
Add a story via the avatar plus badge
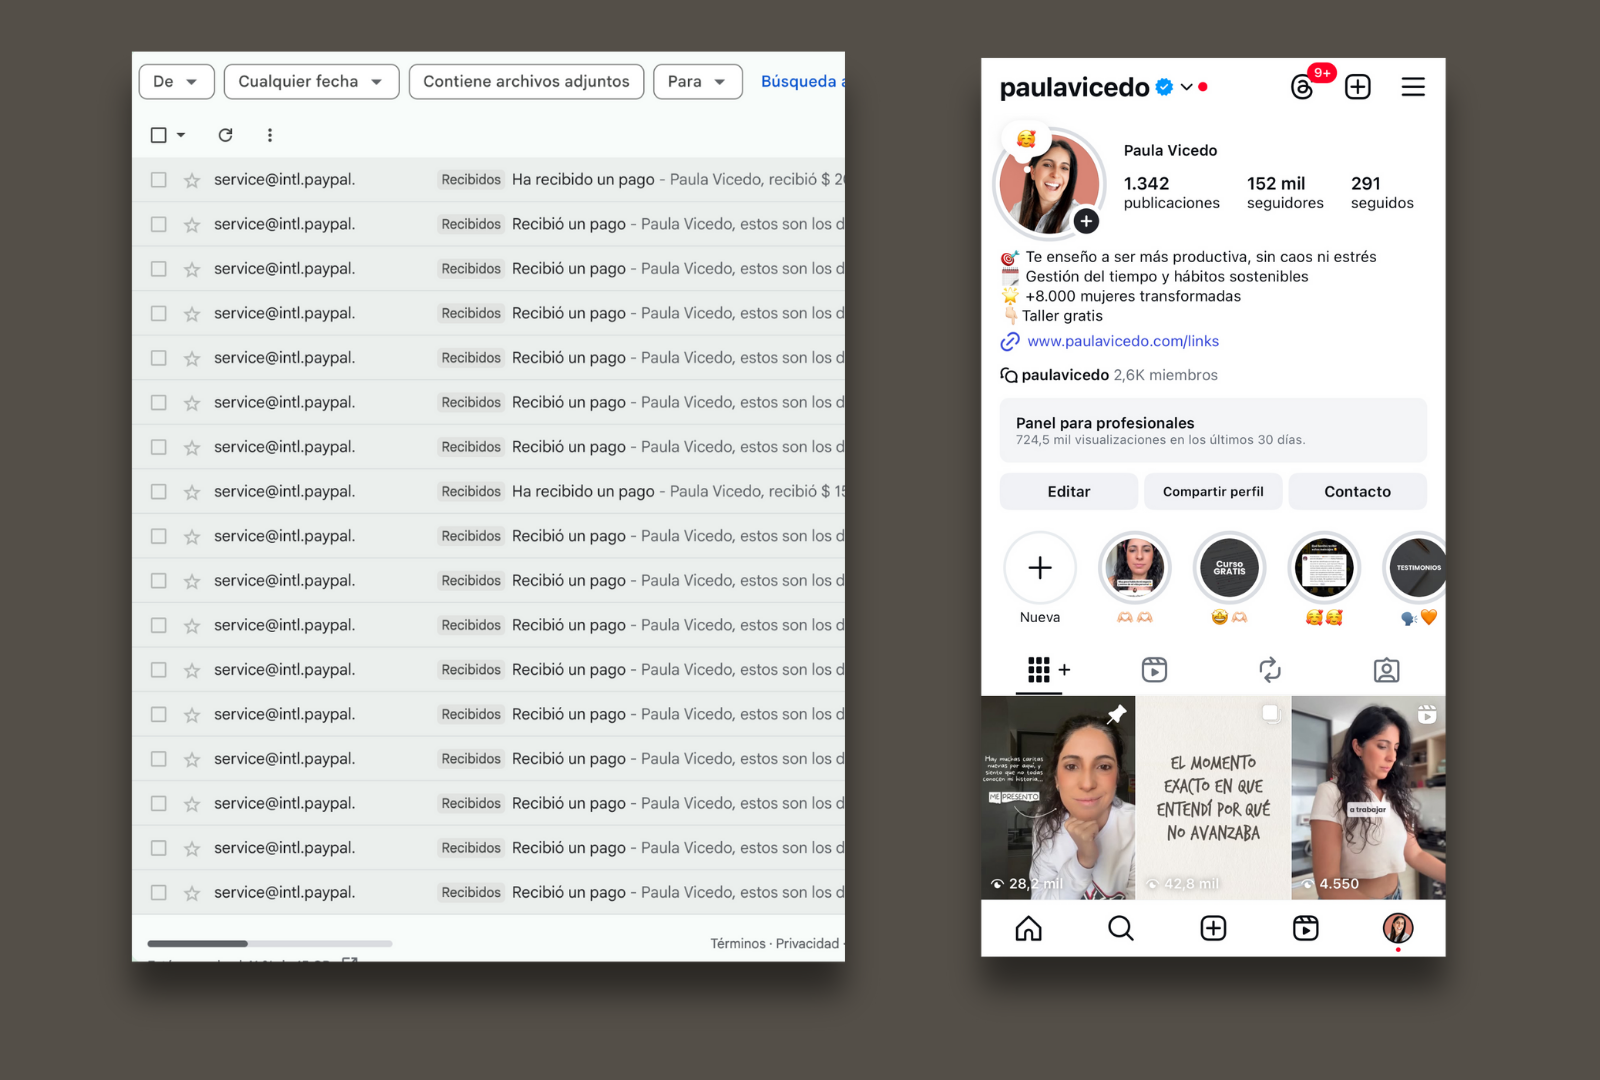1086,221
